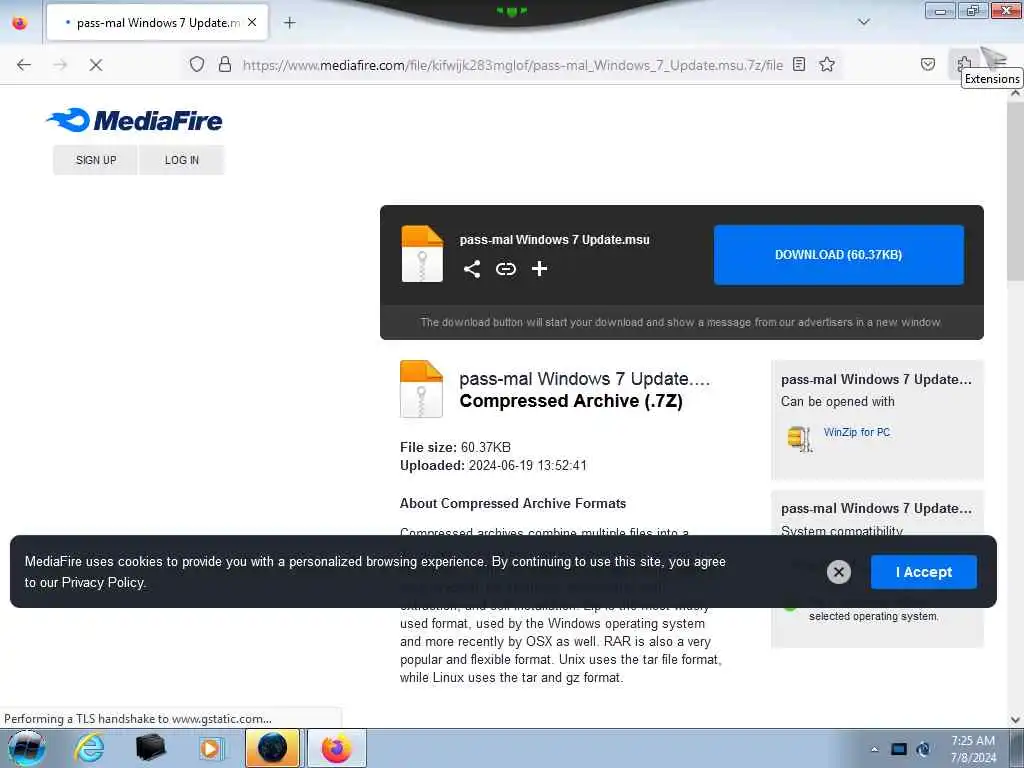The image size is (1024, 768).
Task: Click the DOWNLOAD (60.37KB) button
Action: pos(839,255)
